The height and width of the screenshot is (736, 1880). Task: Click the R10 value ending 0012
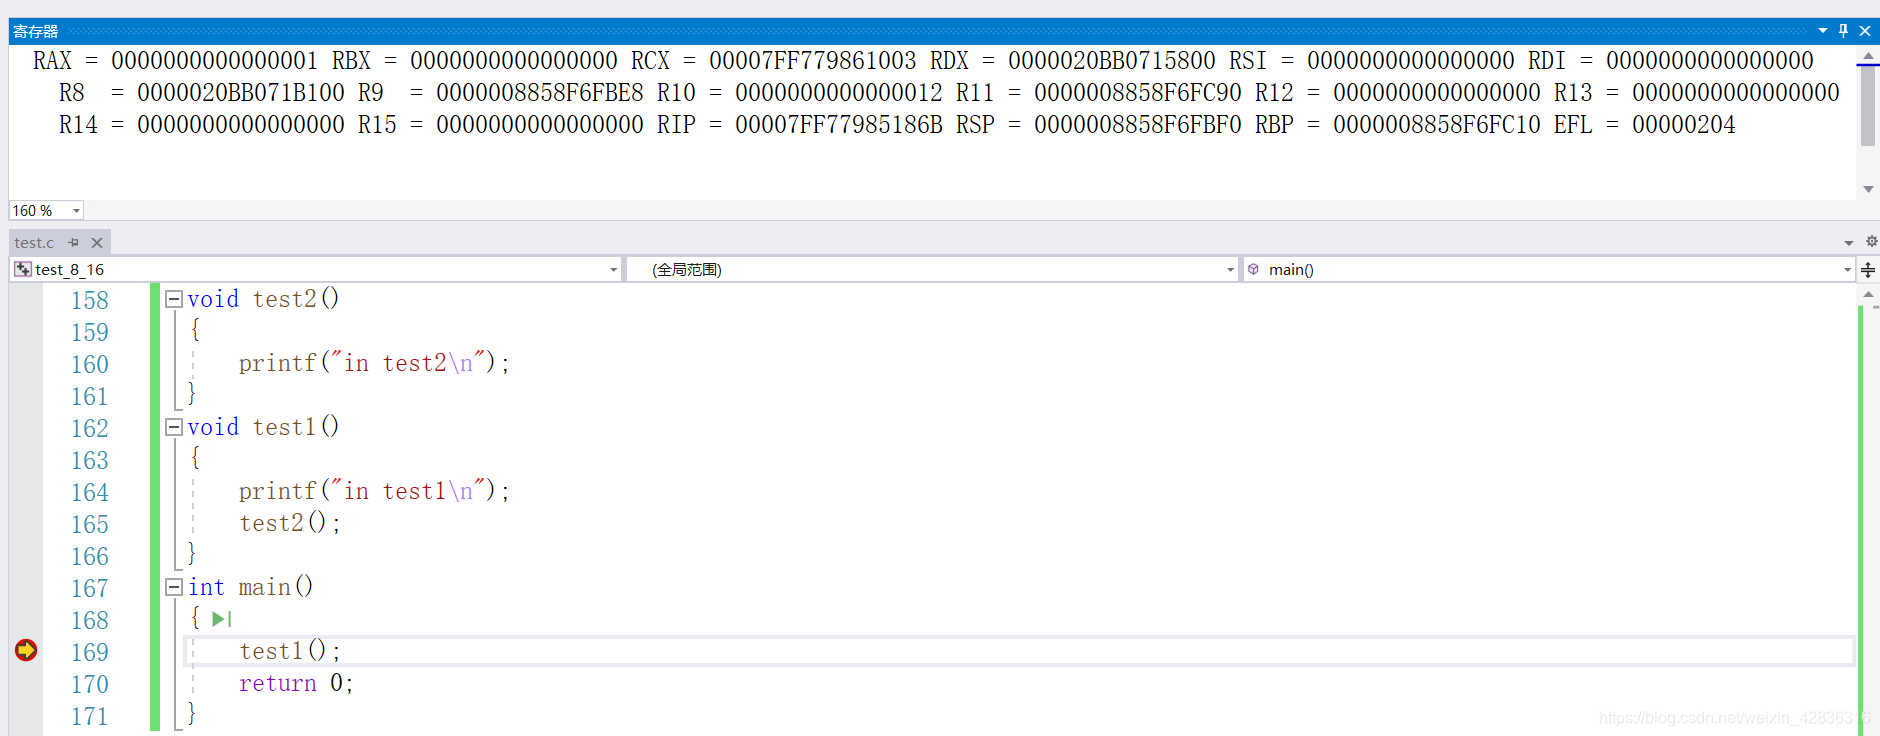point(839,93)
